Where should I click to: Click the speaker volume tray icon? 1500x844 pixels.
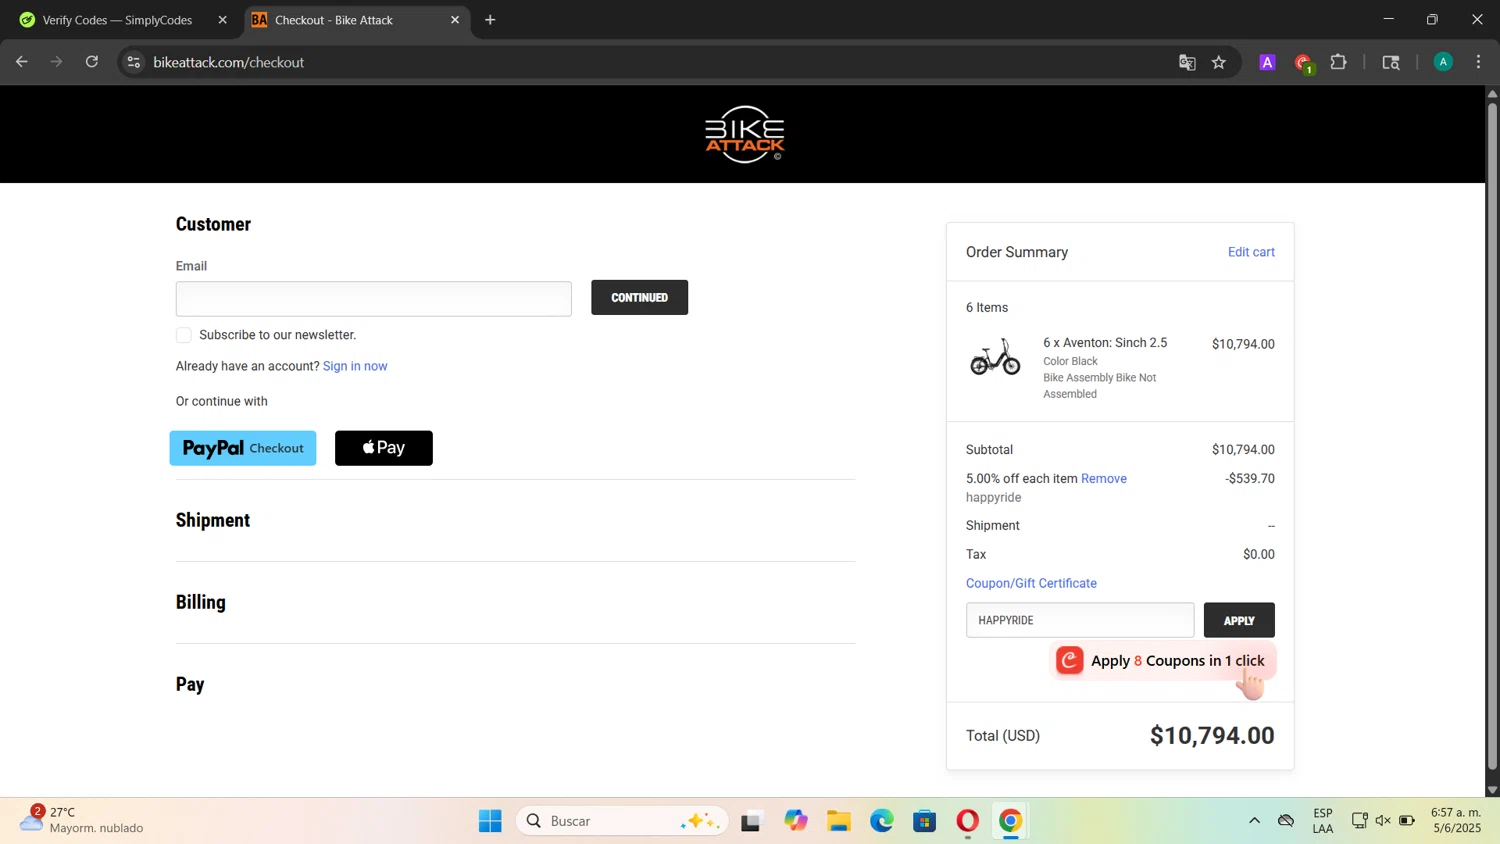coord(1383,821)
